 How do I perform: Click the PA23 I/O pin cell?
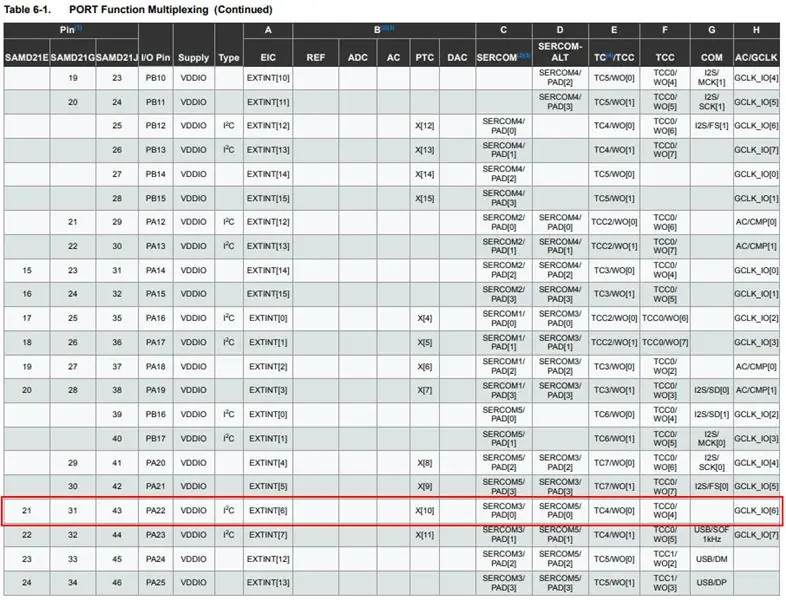[x=155, y=535]
